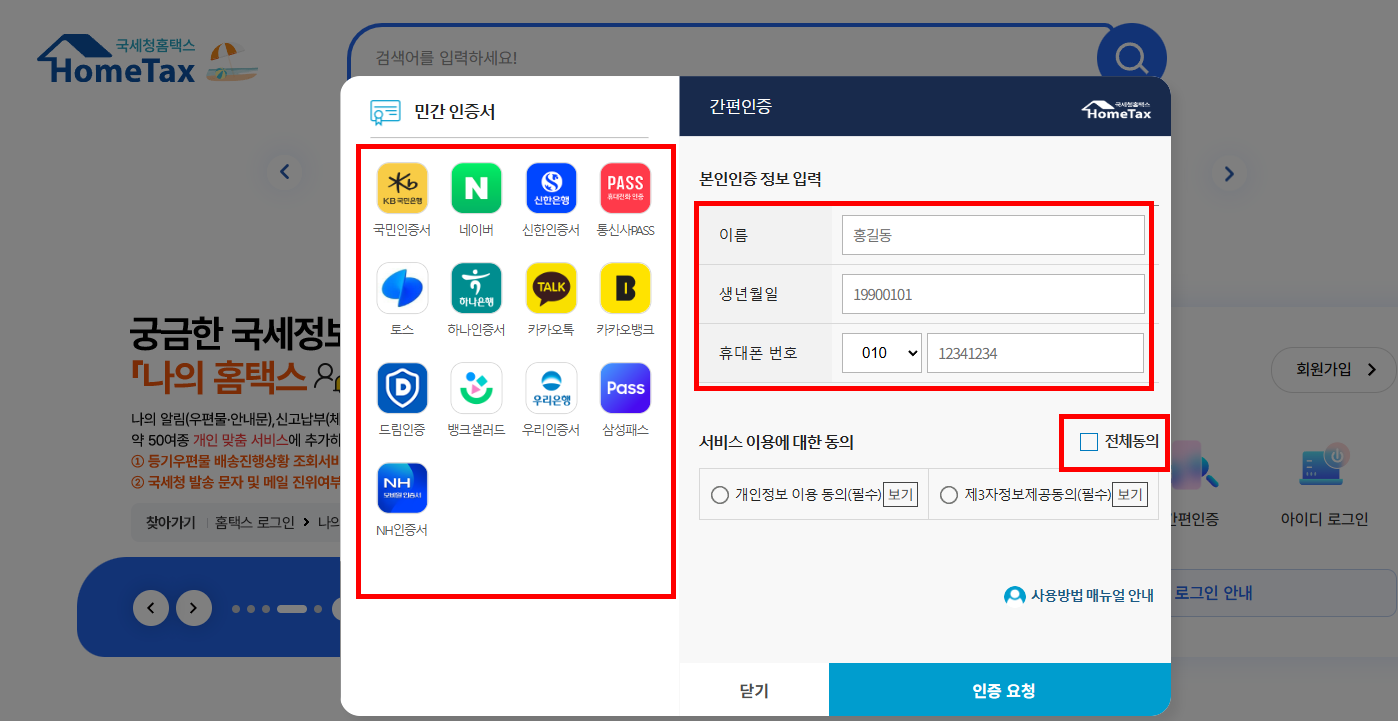Click the 서비스 이용에 대한 동의 heading
The width and height of the screenshot is (1398, 721).
[x=776, y=441]
